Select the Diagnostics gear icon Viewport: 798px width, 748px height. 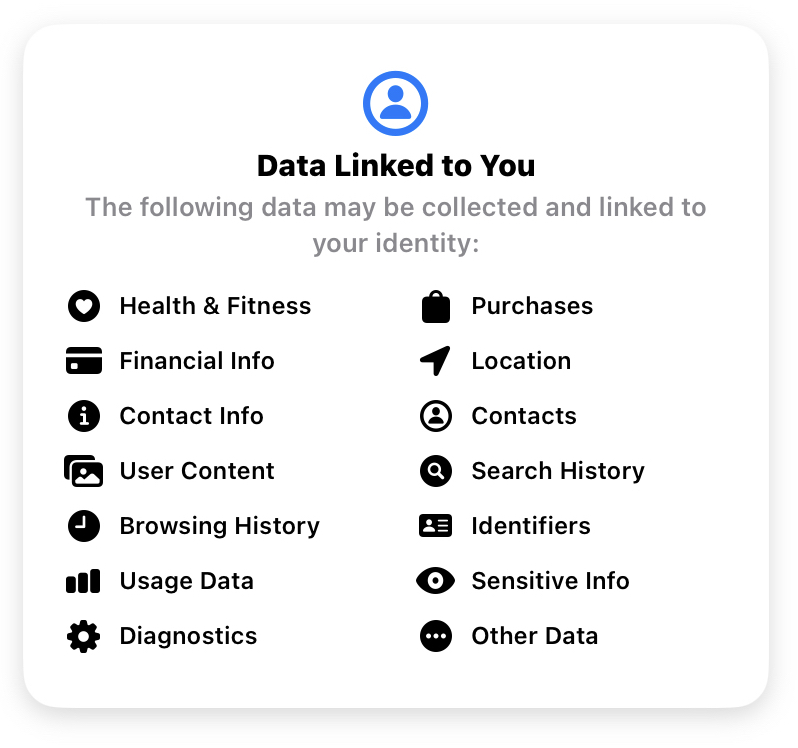[x=84, y=636]
